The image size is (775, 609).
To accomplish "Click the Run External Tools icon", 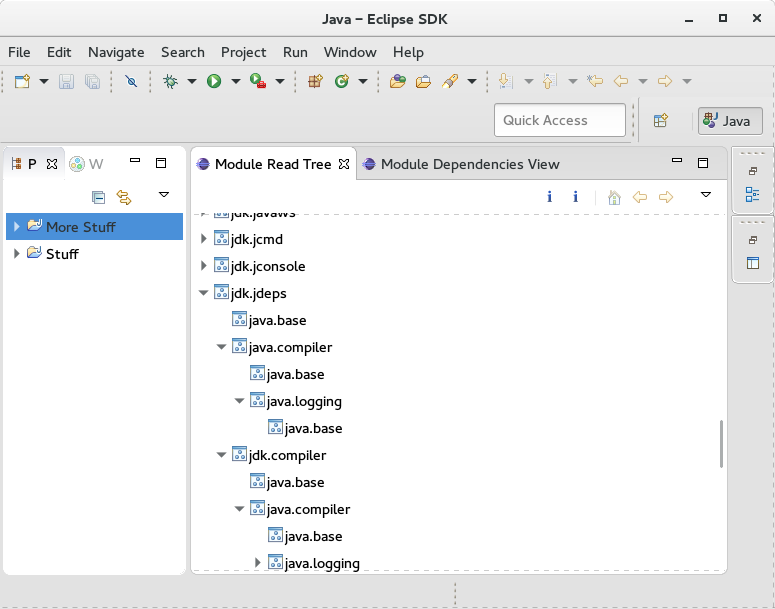I will (258, 81).
